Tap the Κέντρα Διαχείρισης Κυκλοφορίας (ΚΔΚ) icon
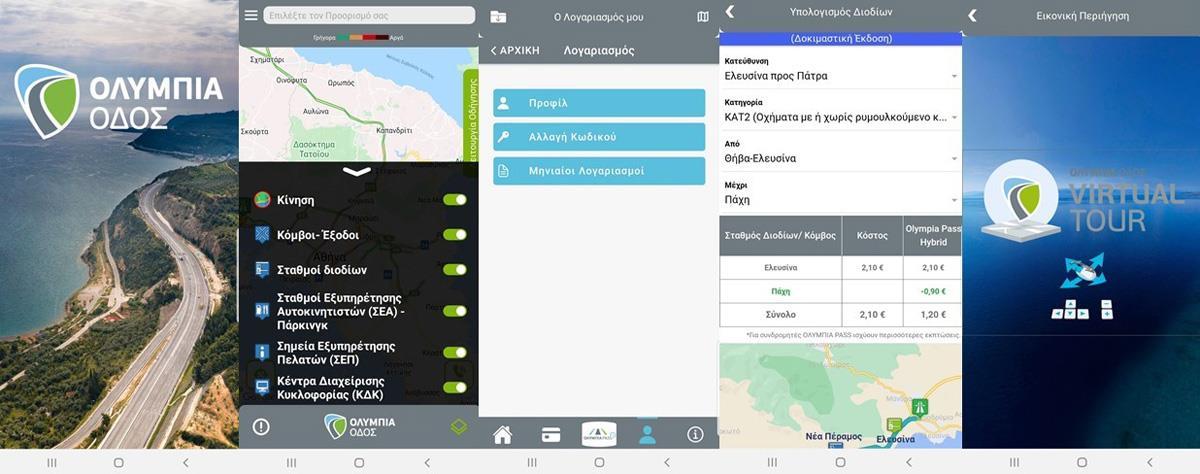The width and height of the screenshot is (1200, 474). (262, 387)
